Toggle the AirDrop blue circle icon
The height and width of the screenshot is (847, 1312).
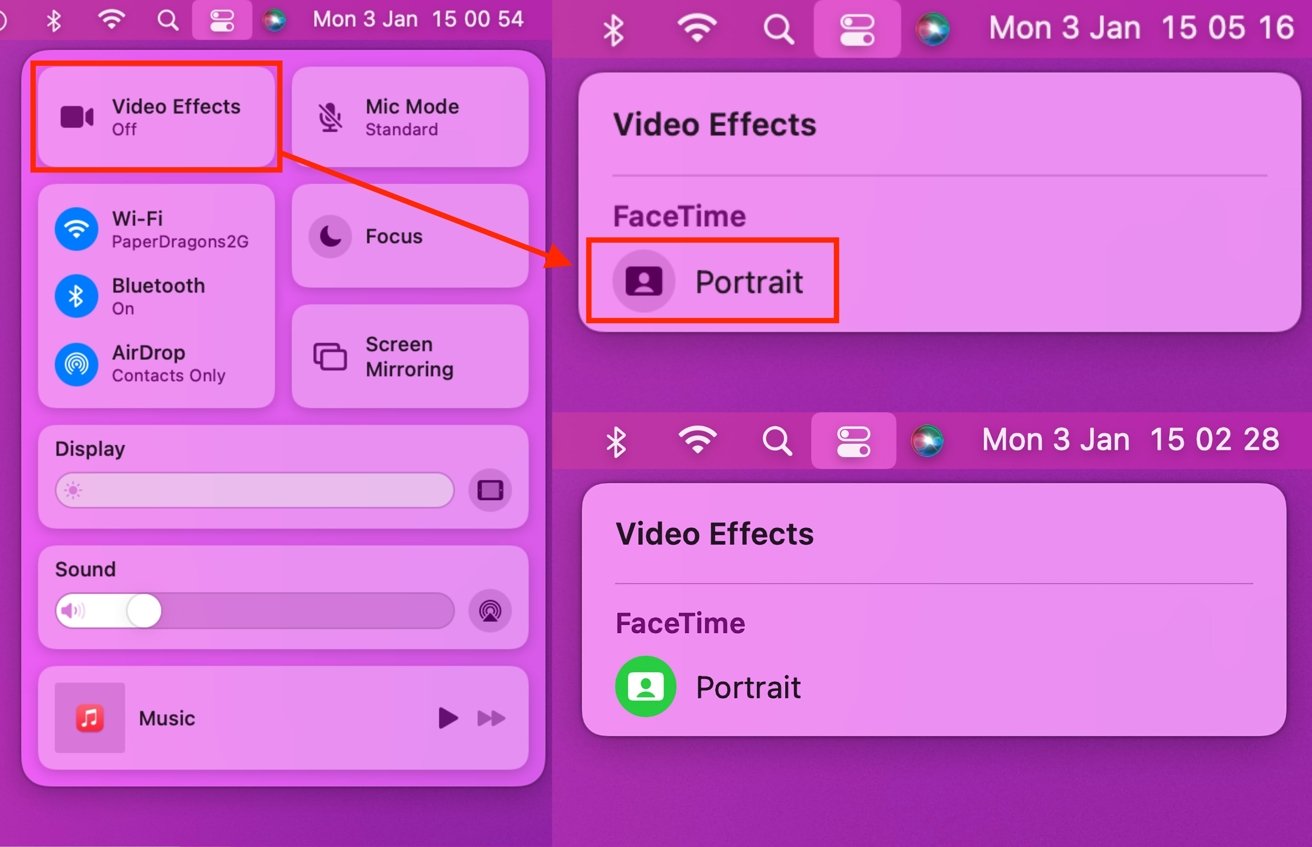tap(76, 364)
